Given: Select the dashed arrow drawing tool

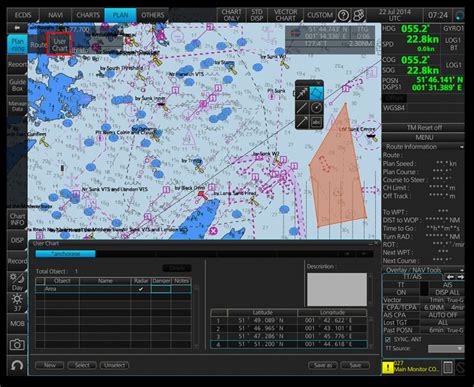Looking at the screenshot, I should (x=302, y=122).
